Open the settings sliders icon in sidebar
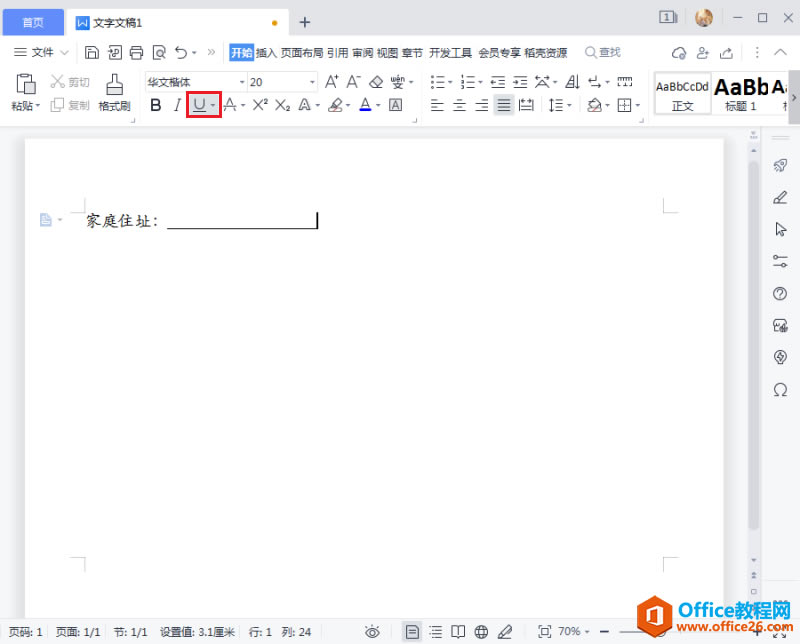 (x=780, y=261)
